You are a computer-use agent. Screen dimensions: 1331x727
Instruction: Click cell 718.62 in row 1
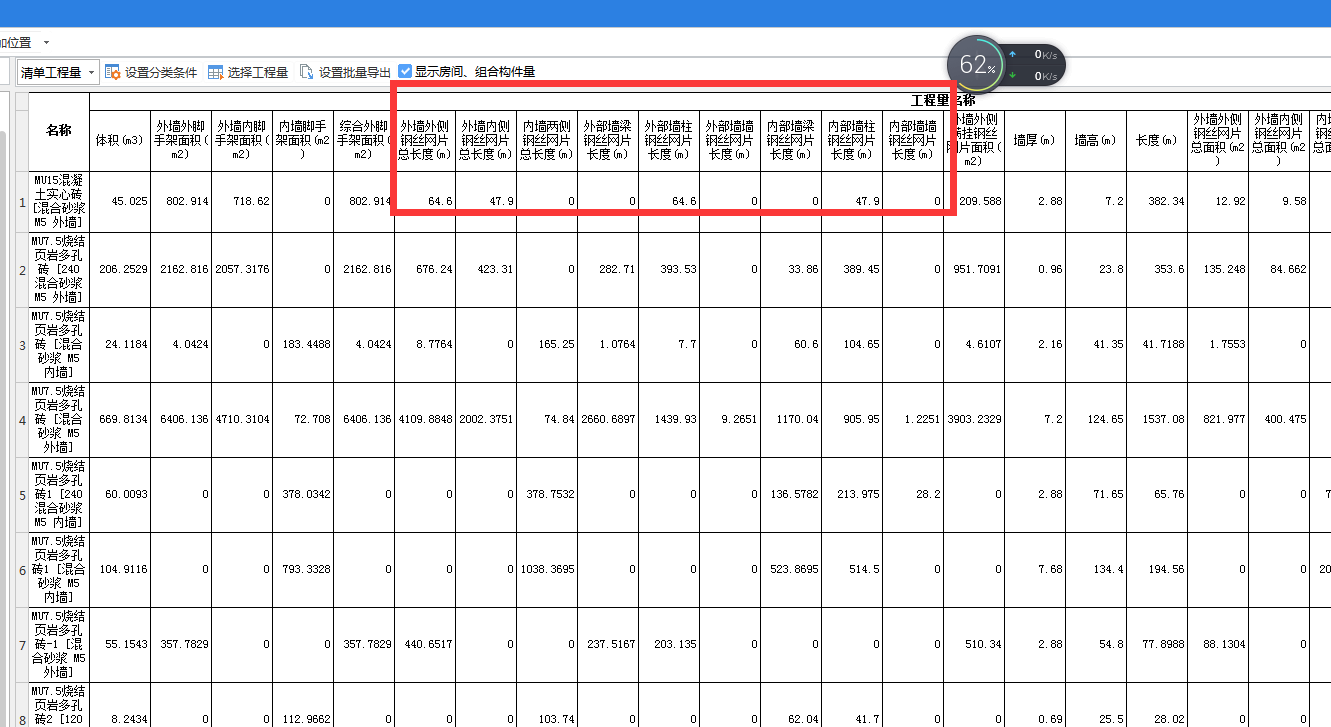point(241,202)
